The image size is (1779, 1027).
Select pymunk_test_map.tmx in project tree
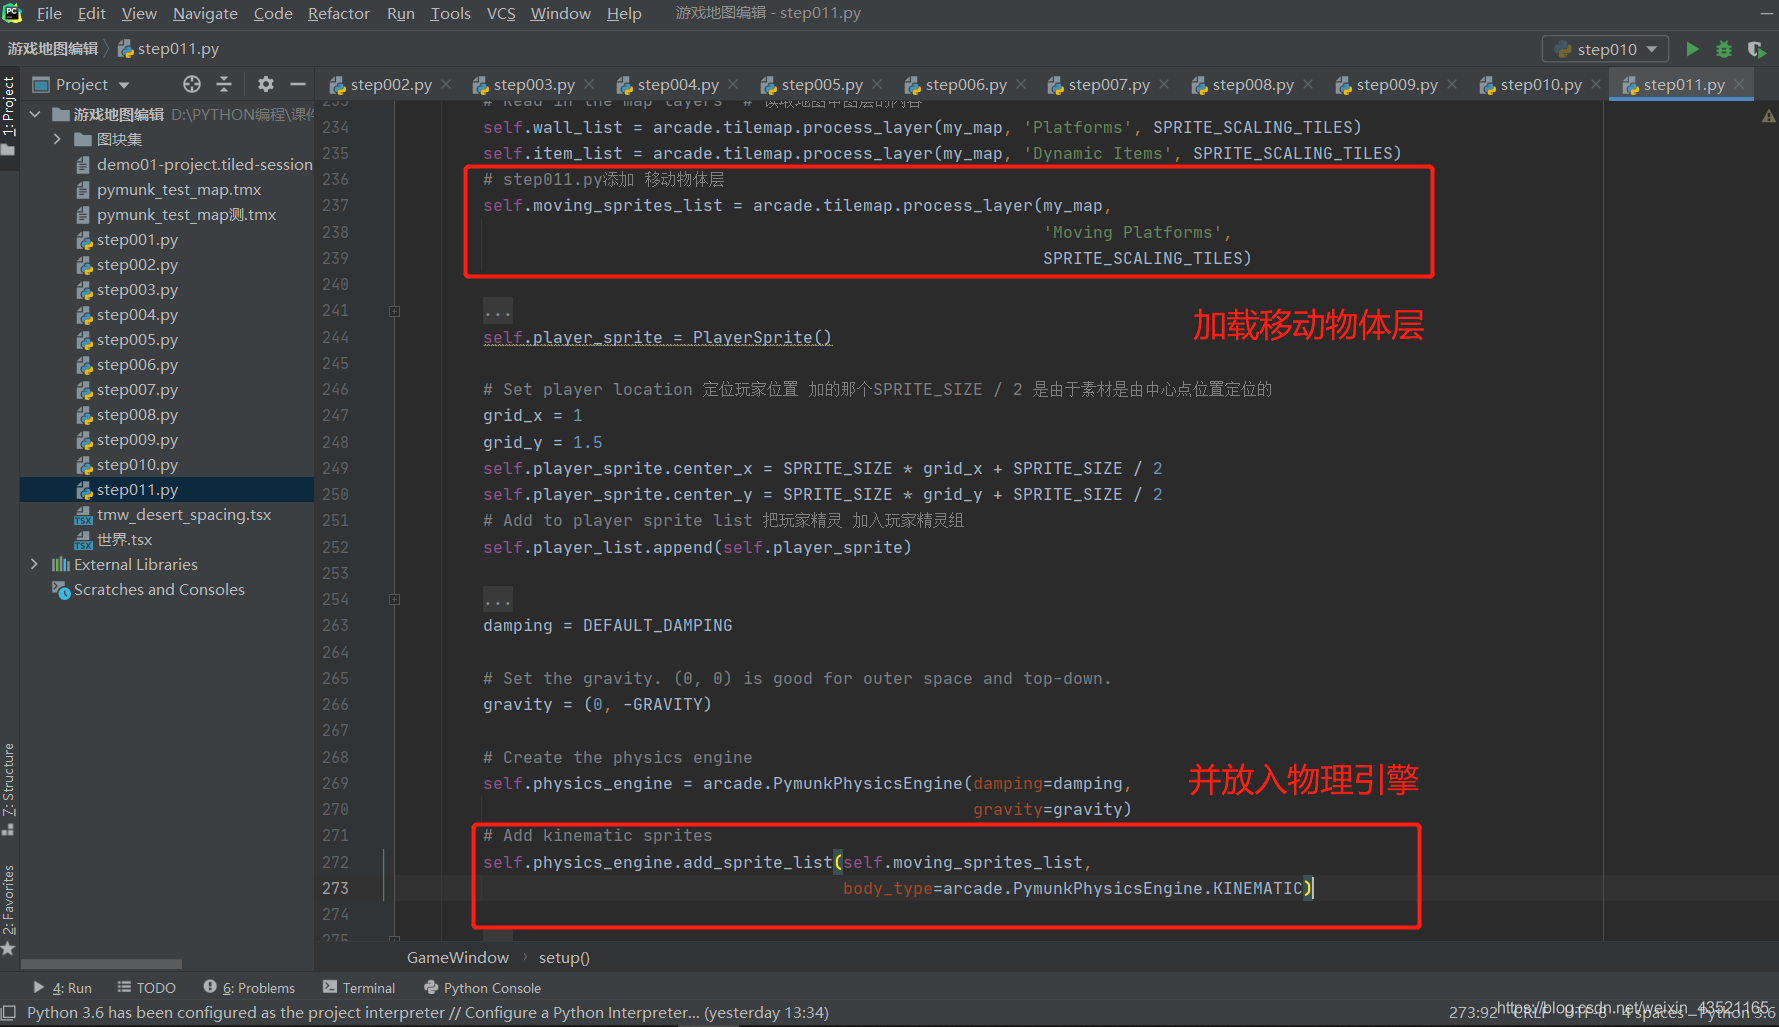(x=178, y=189)
